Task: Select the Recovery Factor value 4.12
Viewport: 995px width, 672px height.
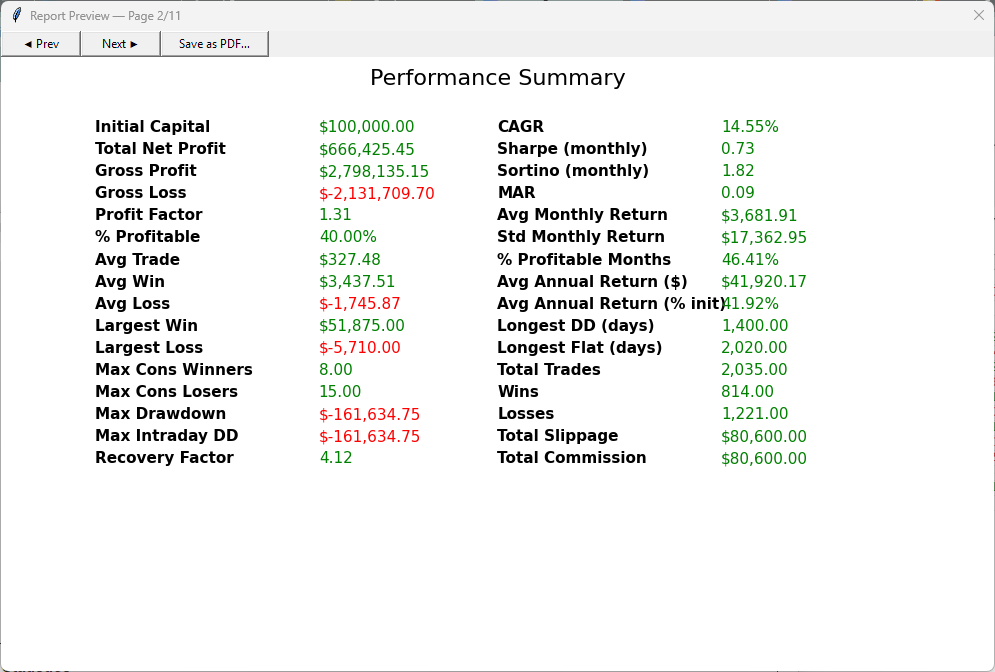Action: [x=336, y=458]
